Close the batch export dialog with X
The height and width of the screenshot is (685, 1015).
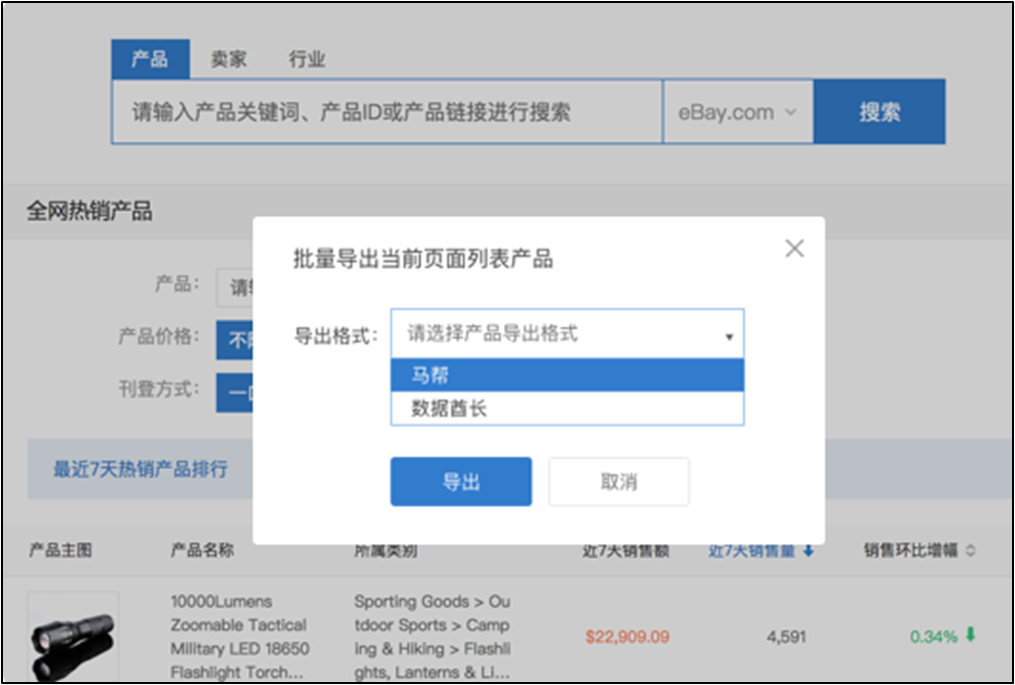794,249
